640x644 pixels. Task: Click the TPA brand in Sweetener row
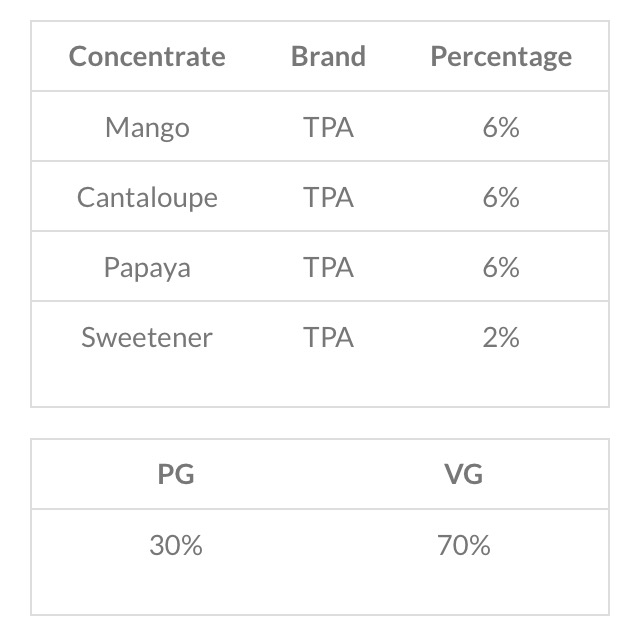[328, 337]
